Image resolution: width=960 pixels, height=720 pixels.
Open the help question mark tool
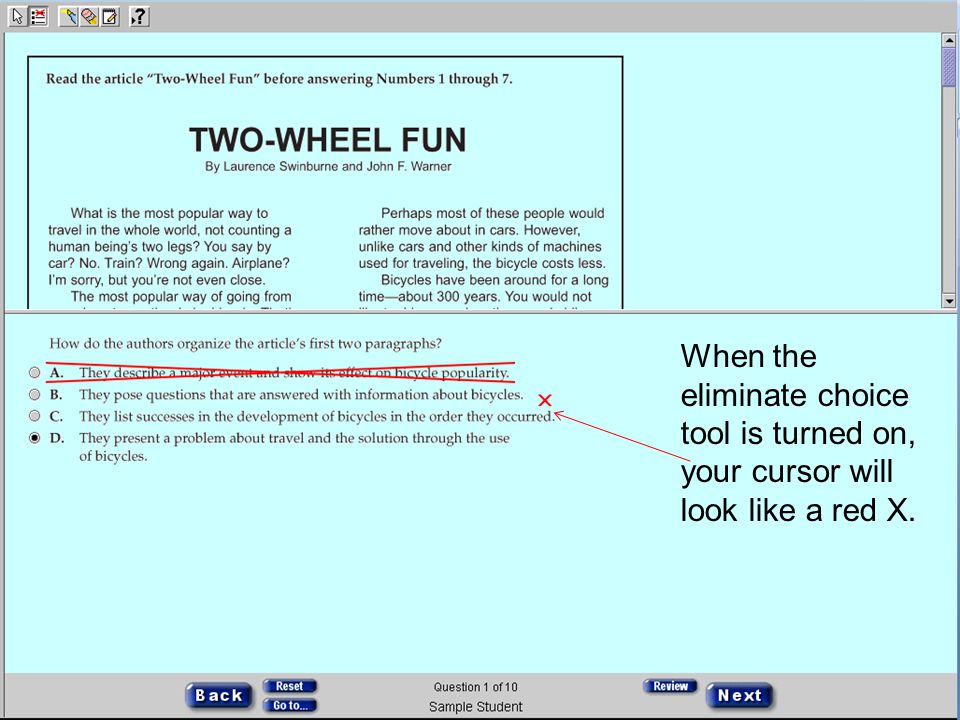tap(140, 17)
